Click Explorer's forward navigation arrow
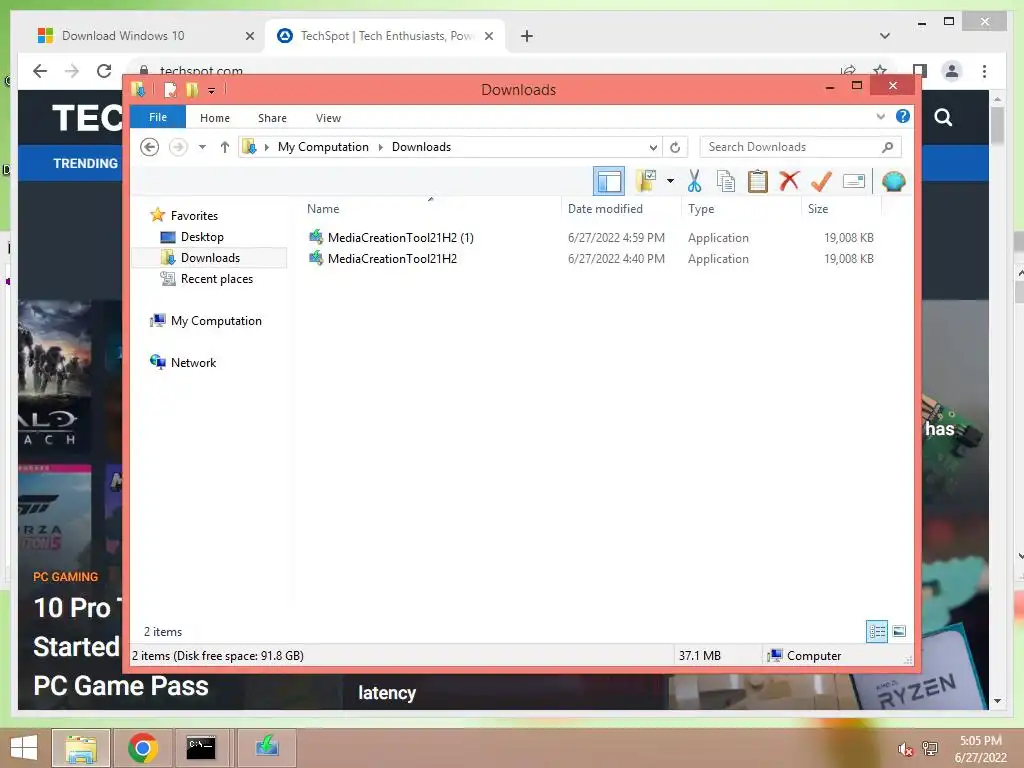Viewport: 1024px width, 768px height. click(178, 147)
